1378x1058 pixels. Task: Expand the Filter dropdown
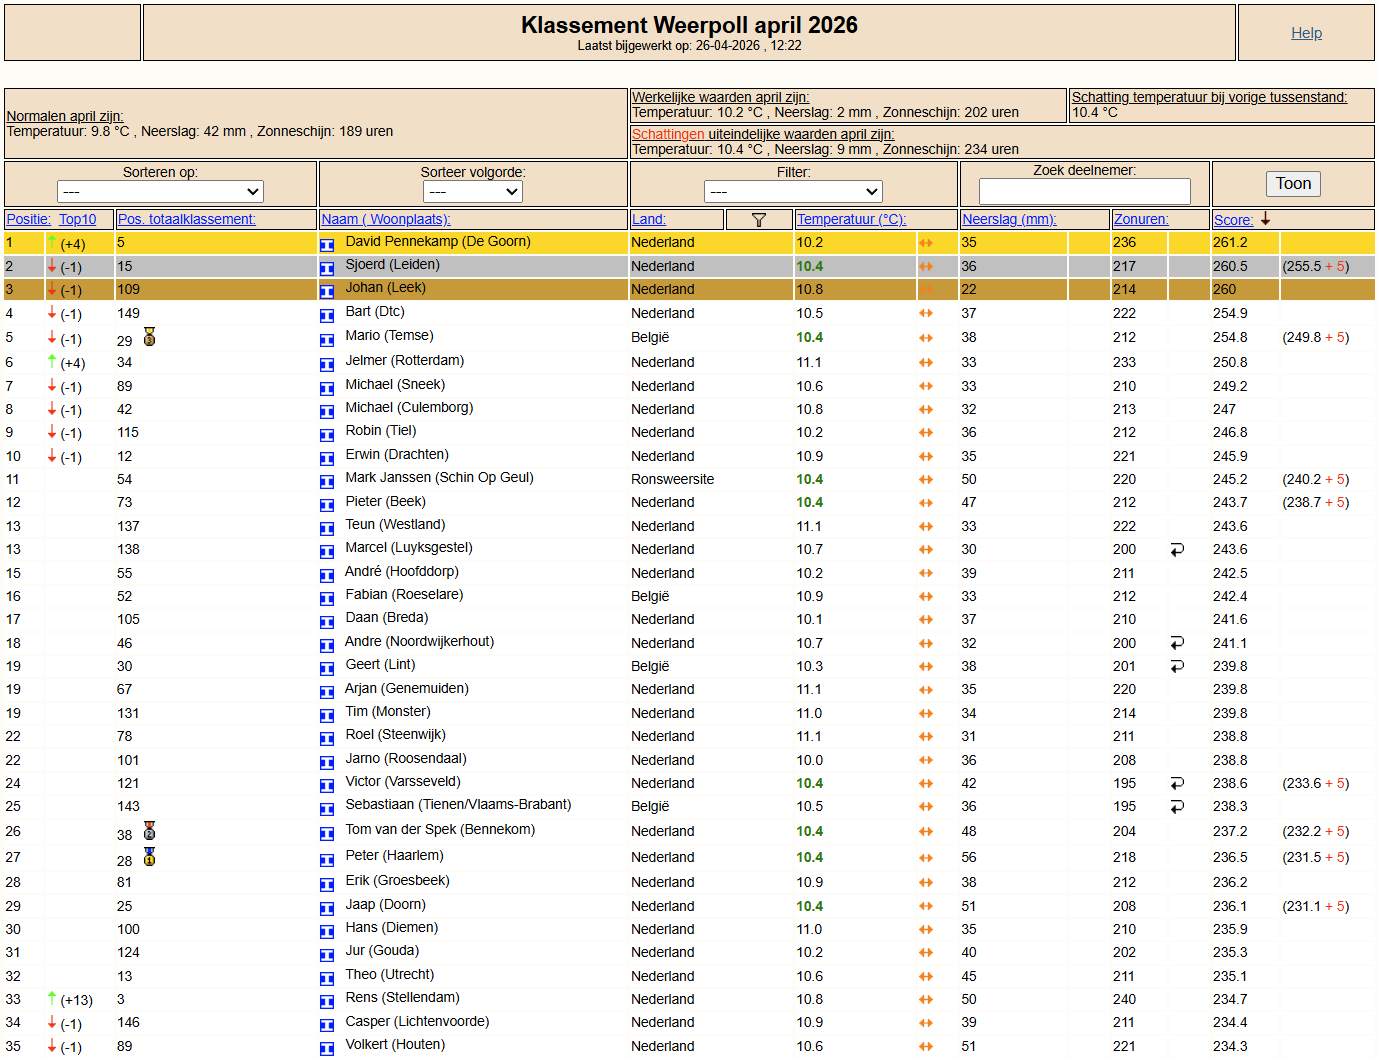(793, 191)
